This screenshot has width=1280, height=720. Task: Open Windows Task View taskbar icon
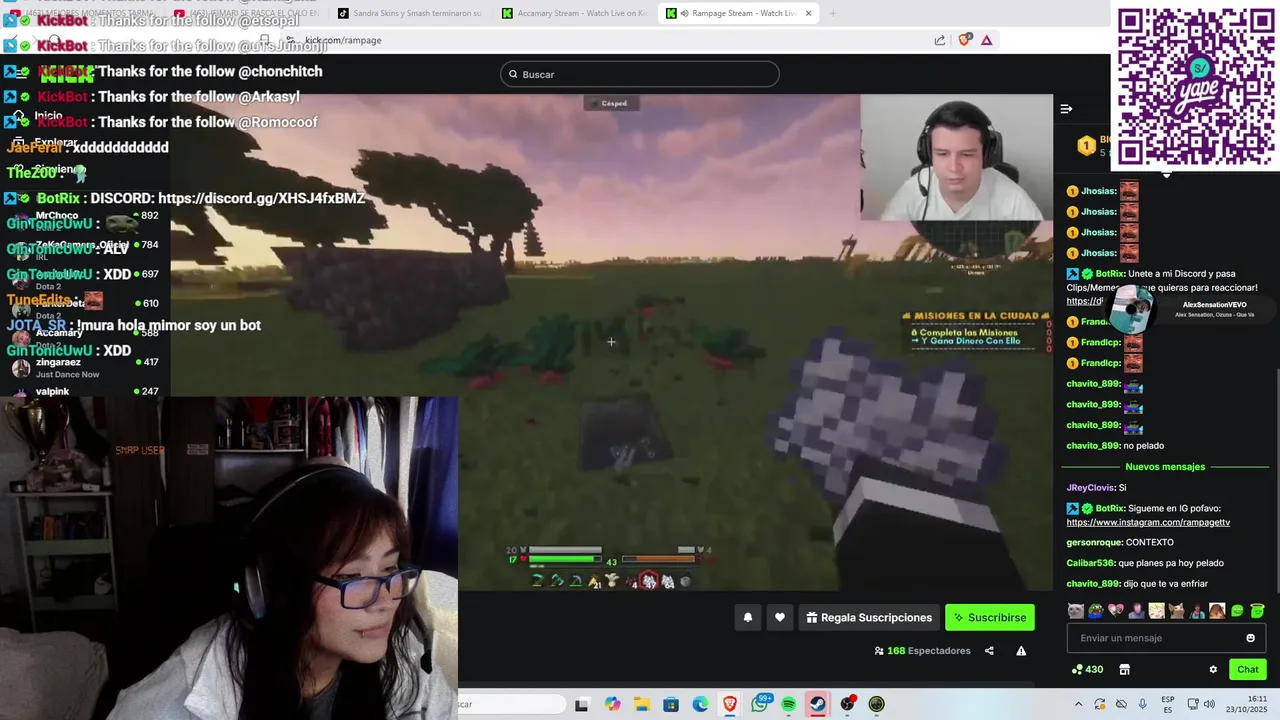click(x=582, y=704)
